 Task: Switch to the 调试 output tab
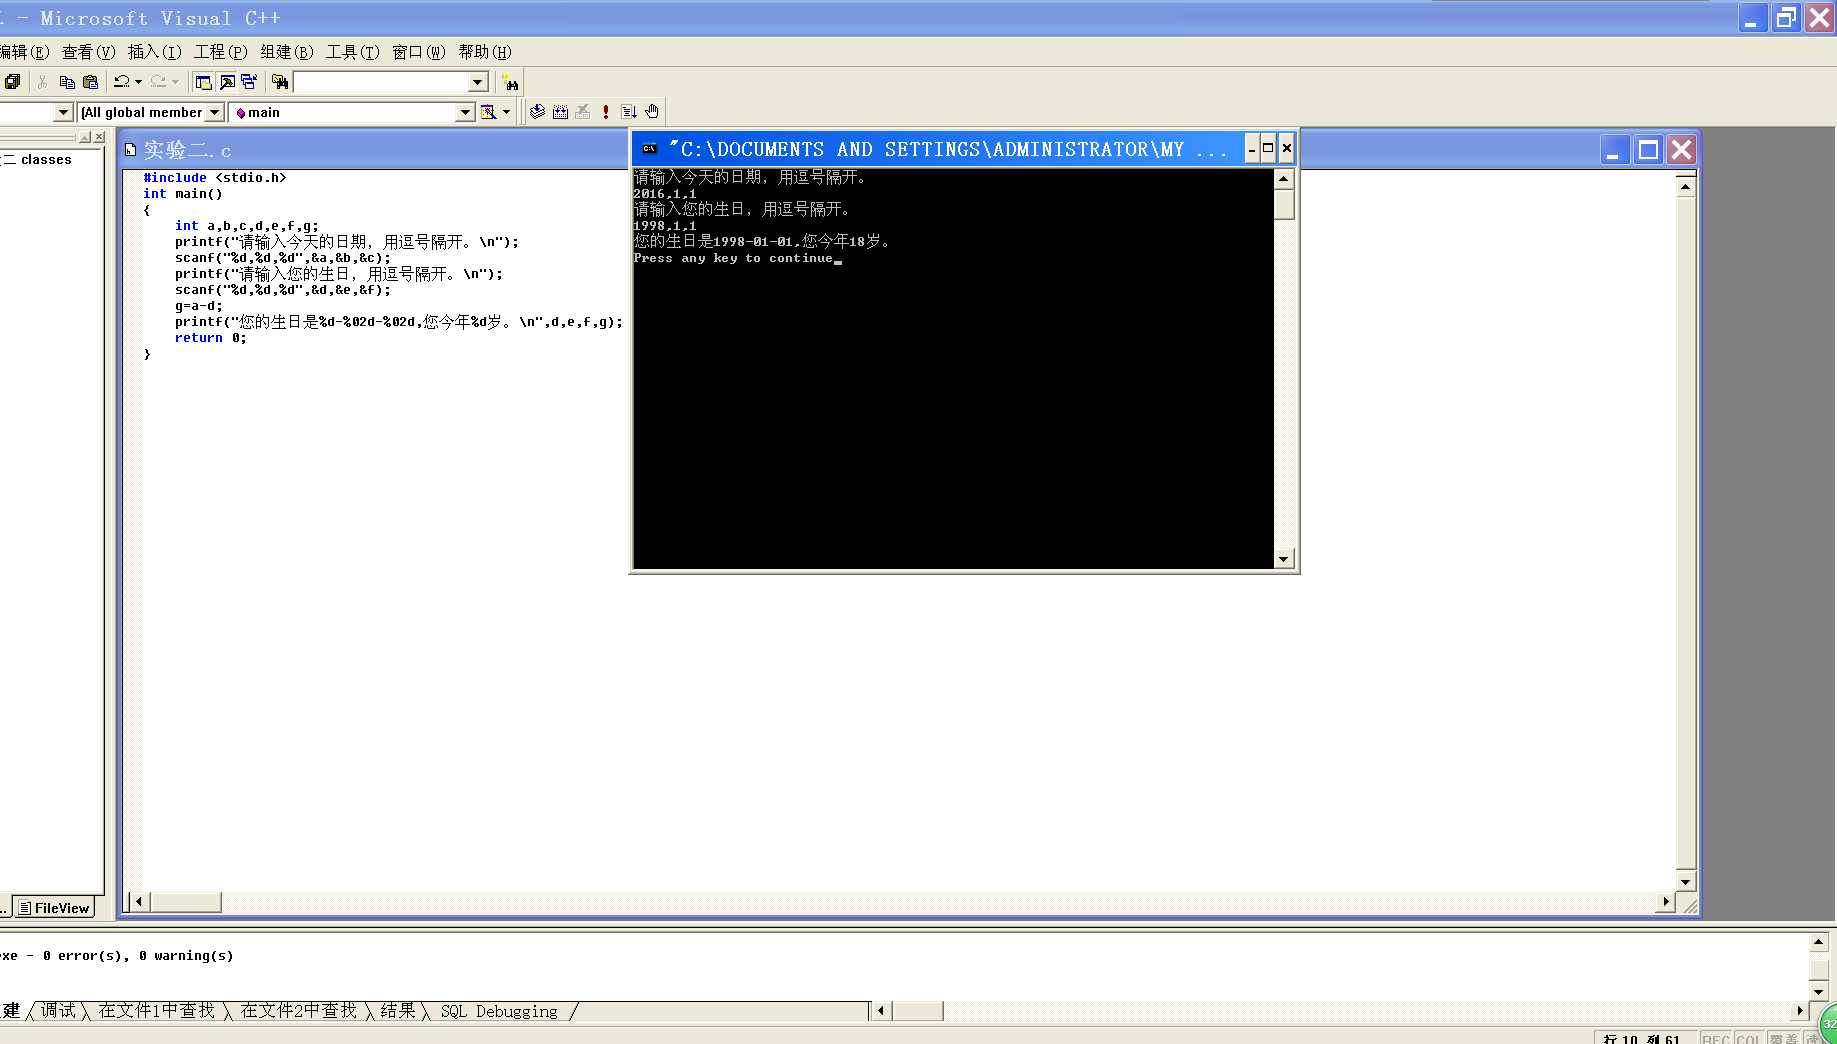point(58,1011)
